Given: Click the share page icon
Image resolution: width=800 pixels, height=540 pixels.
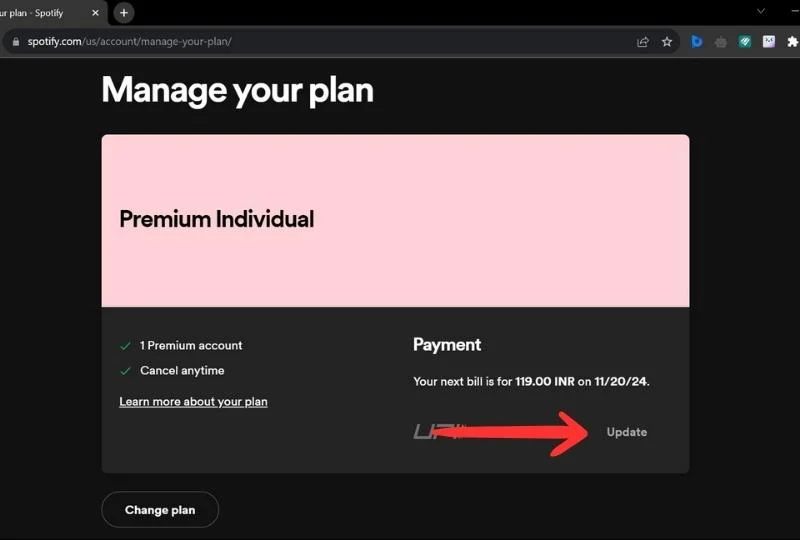Looking at the screenshot, I should [x=643, y=42].
